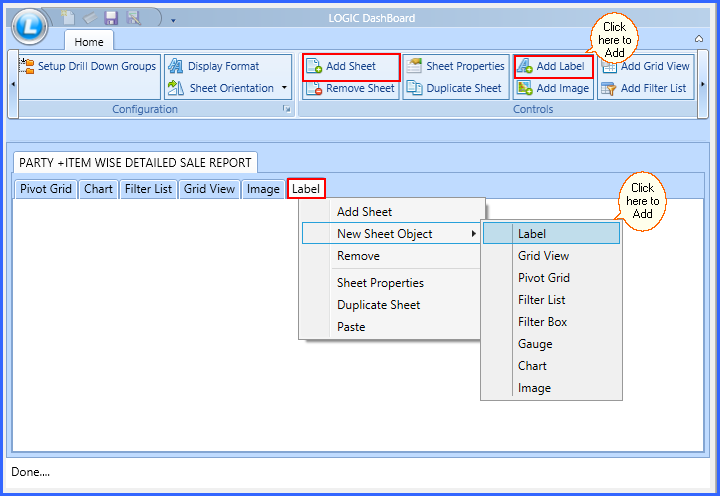
Task: Choose Add Sheet in context menu
Action: 392,212
